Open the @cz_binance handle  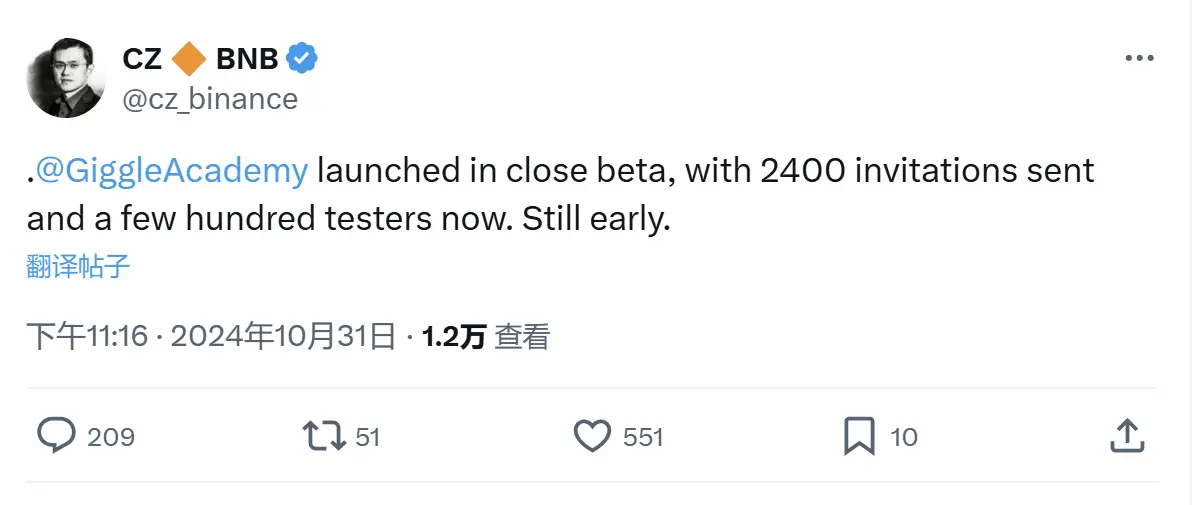(x=210, y=99)
